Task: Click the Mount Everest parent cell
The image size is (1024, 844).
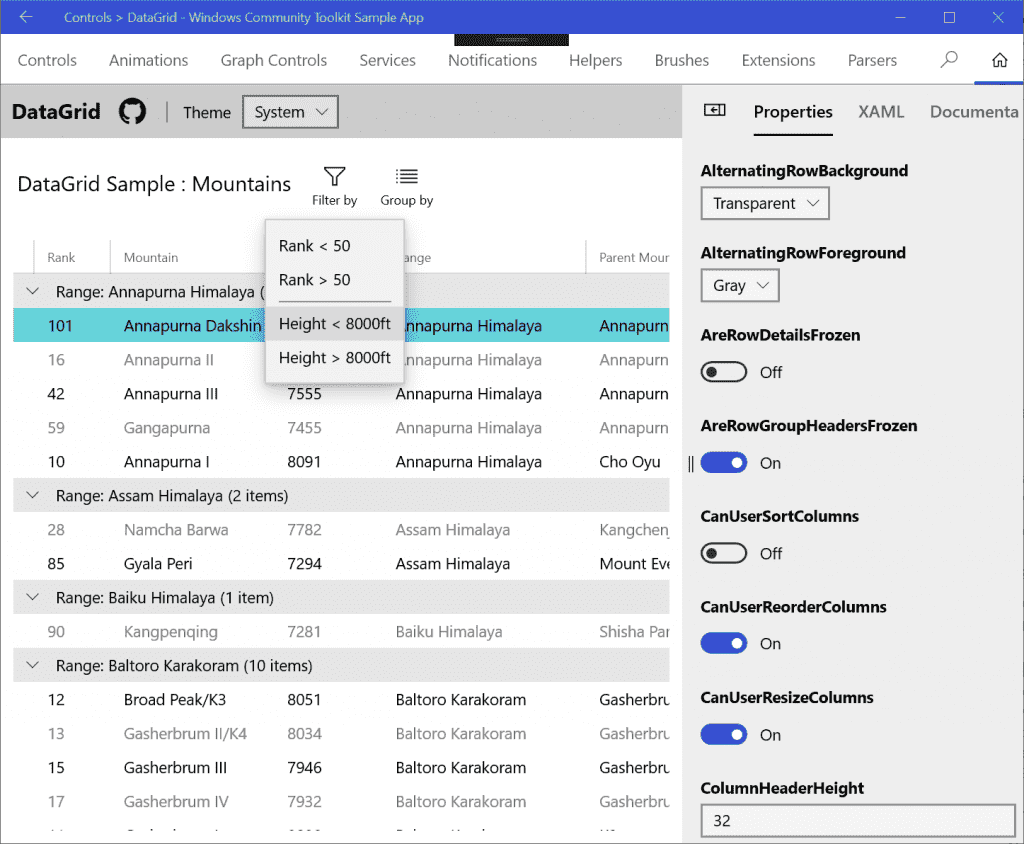Action: coord(634,563)
